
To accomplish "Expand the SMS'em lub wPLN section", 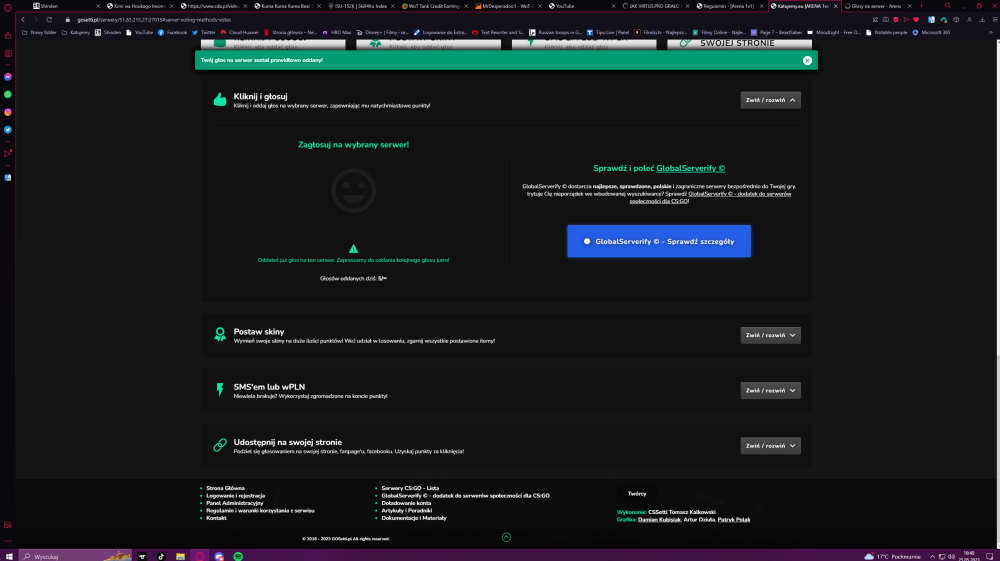I will pos(770,391).
